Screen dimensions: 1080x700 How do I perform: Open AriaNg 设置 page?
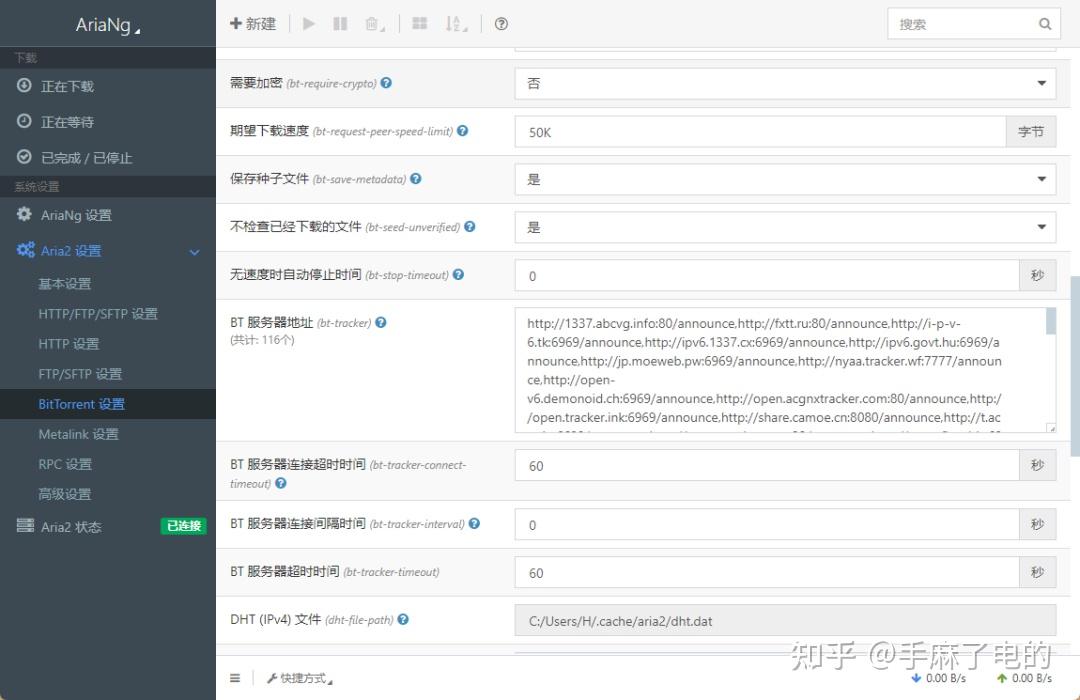pyautogui.click(x=107, y=215)
